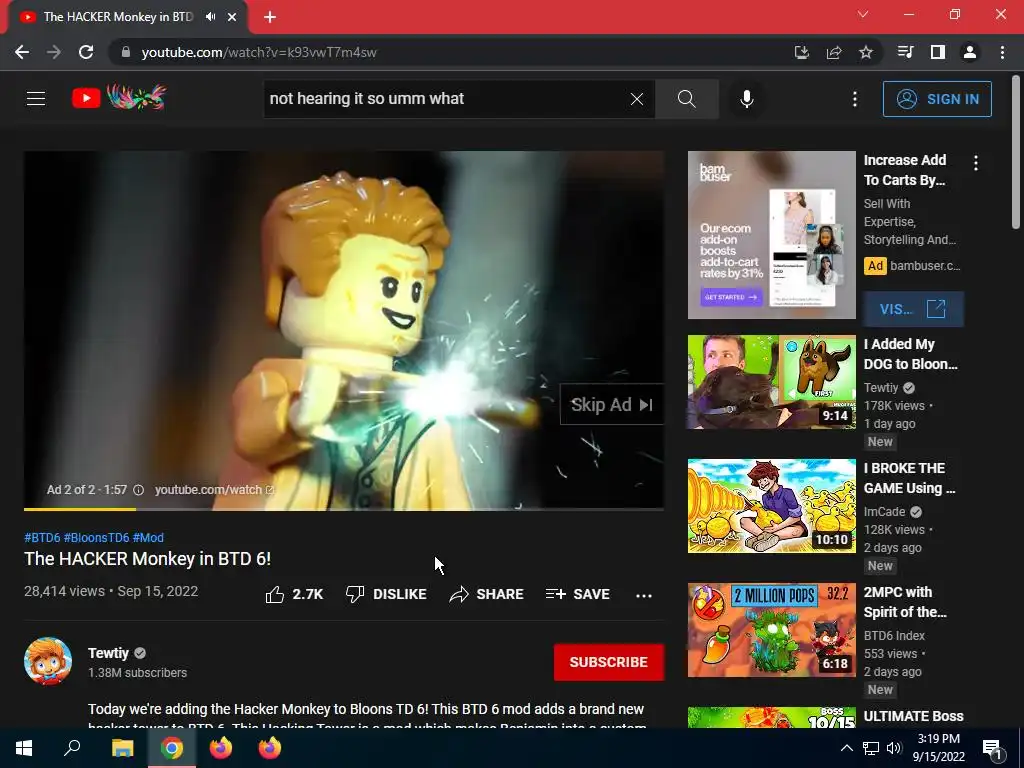Go forward in browser history
Image resolution: width=1024 pixels, height=768 pixels.
54,52
